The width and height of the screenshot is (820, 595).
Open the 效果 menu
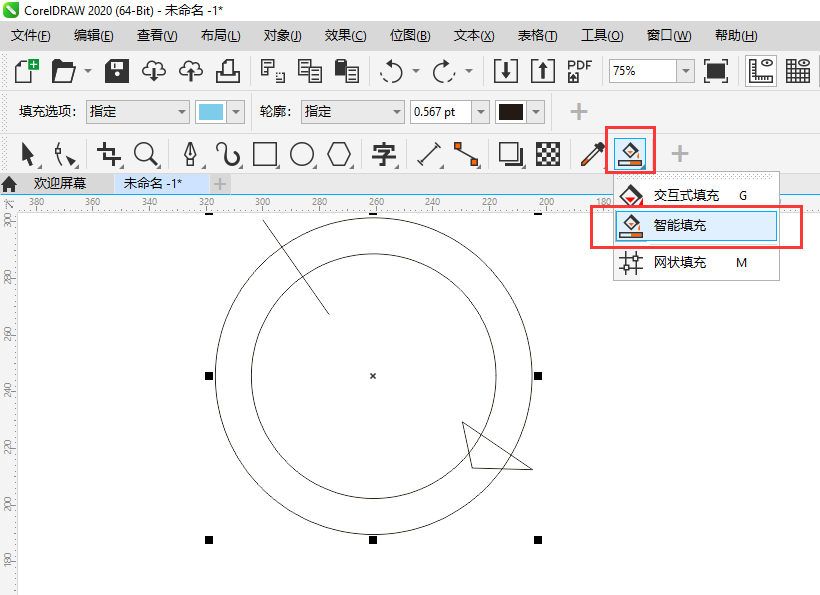(344, 34)
